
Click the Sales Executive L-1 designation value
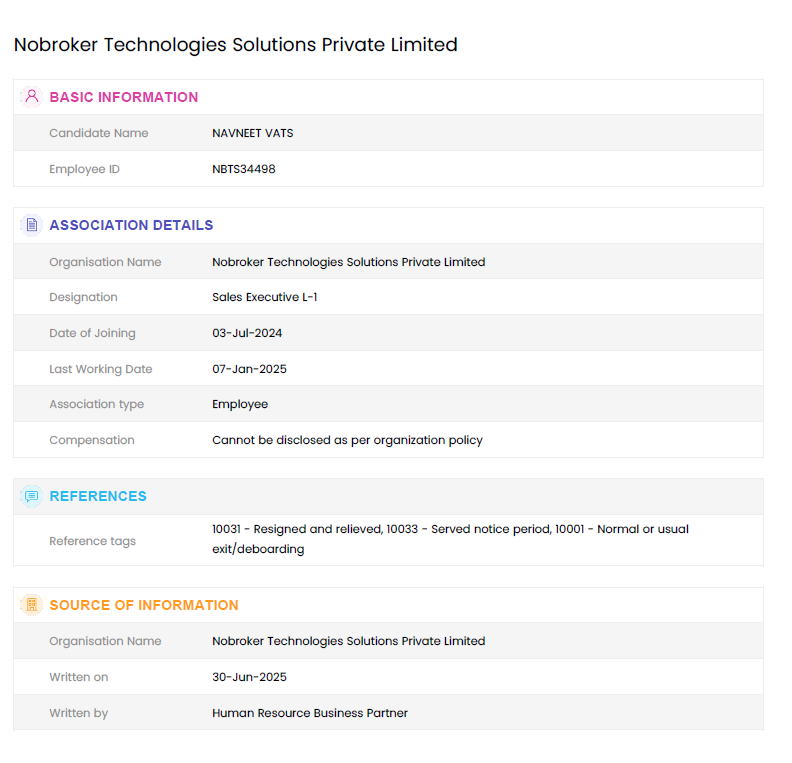pyautogui.click(x=265, y=297)
